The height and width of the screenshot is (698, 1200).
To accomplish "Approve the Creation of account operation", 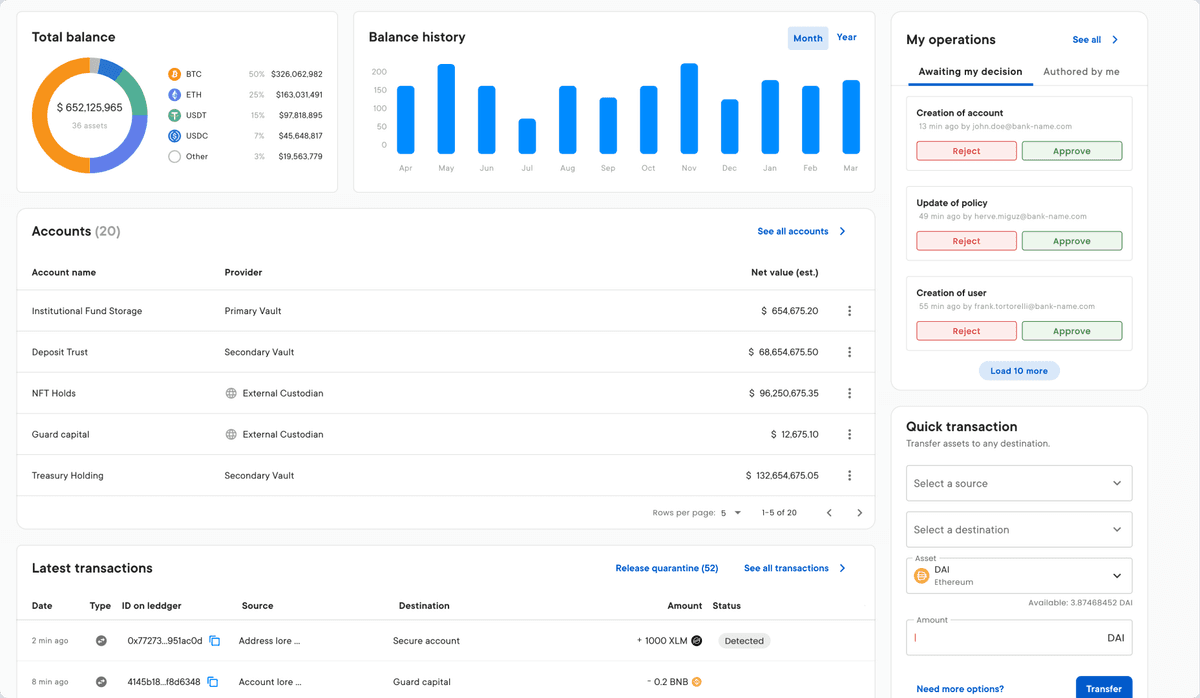I will tap(1071, 151).
